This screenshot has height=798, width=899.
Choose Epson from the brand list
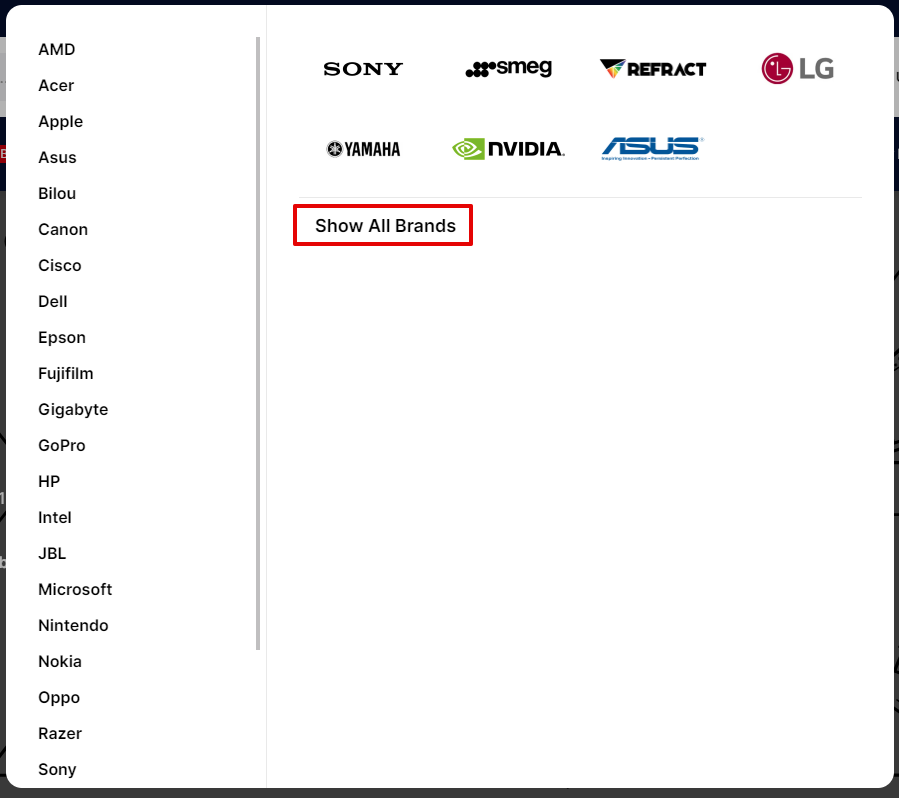click(62, 338)
